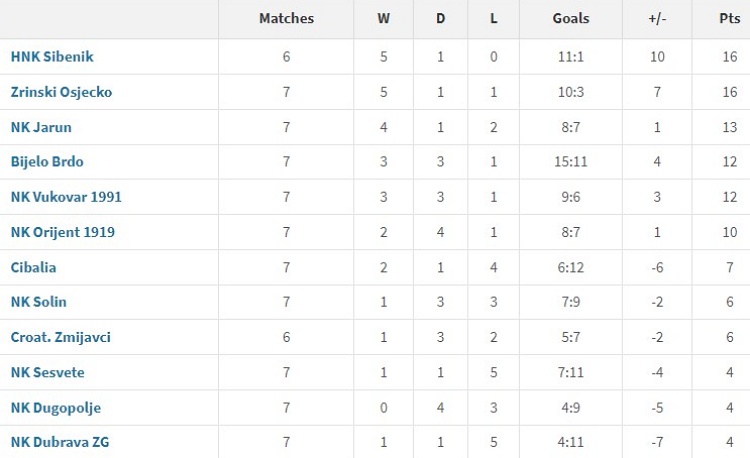Select the Cibalia team link
This screenshot has height=458, width=750.
tap(33, 267)
